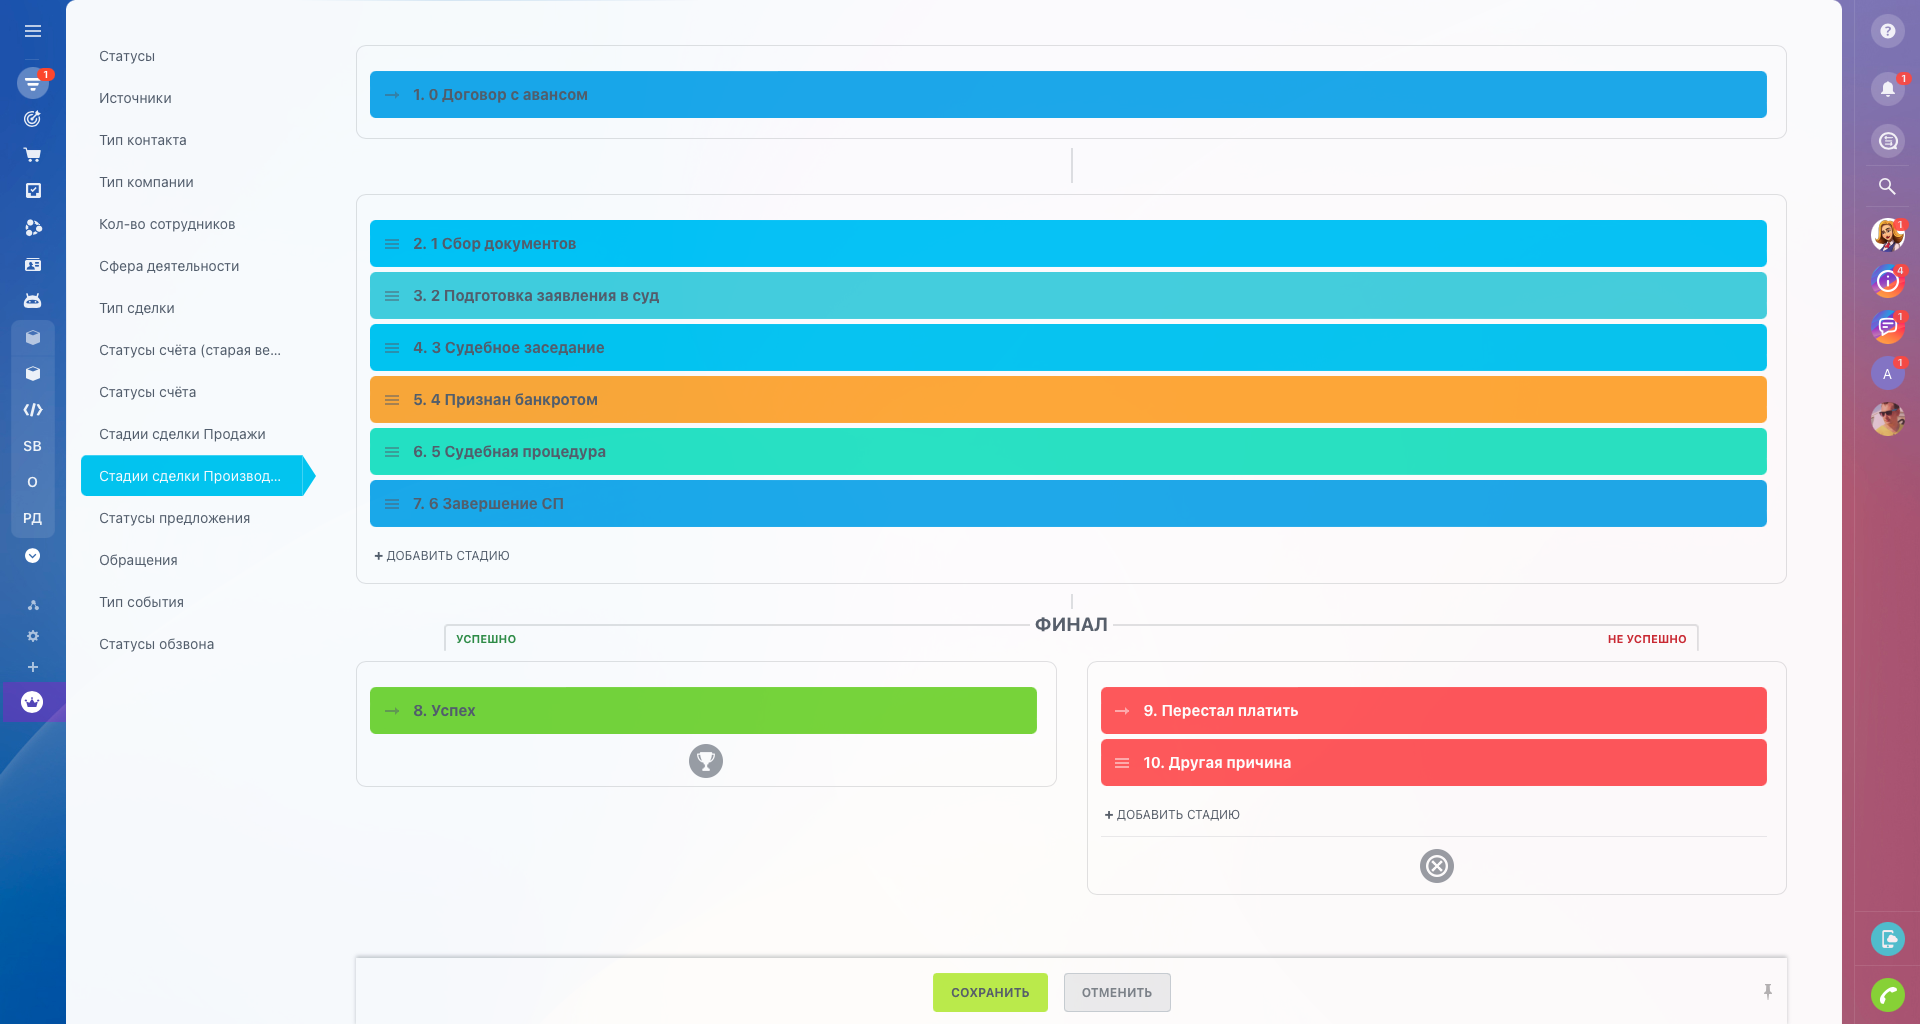Viewport: 1920px width, 1024px height.
Task: Add a stage below 'Другая причина'
Action: (1172, 815)
